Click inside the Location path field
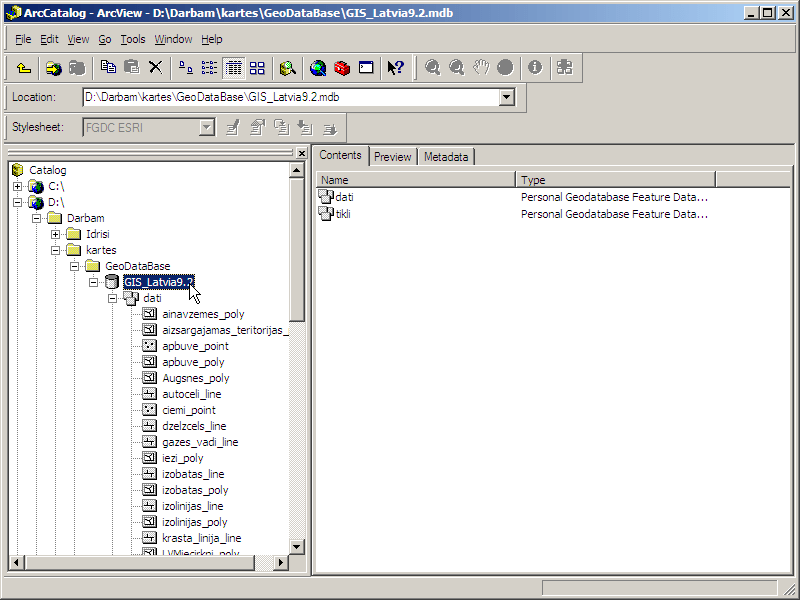This screenshot has width=800, height=600. 291,97
